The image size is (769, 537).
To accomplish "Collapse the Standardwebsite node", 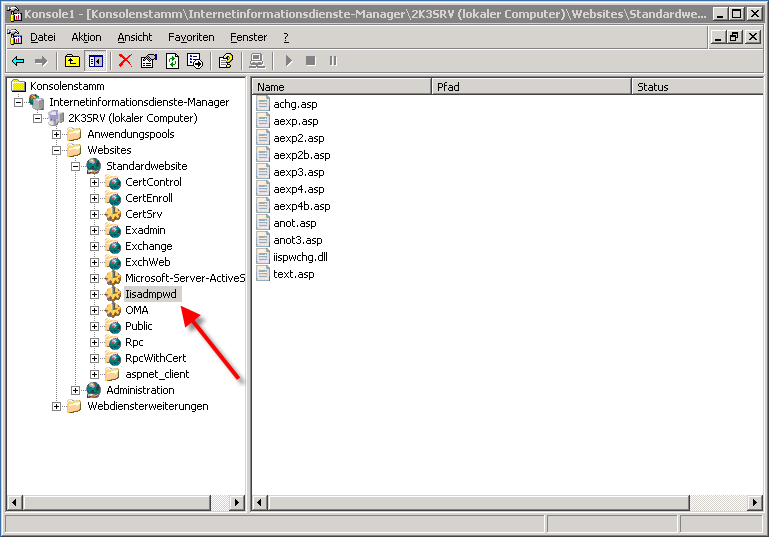I will tap(76, 166).
